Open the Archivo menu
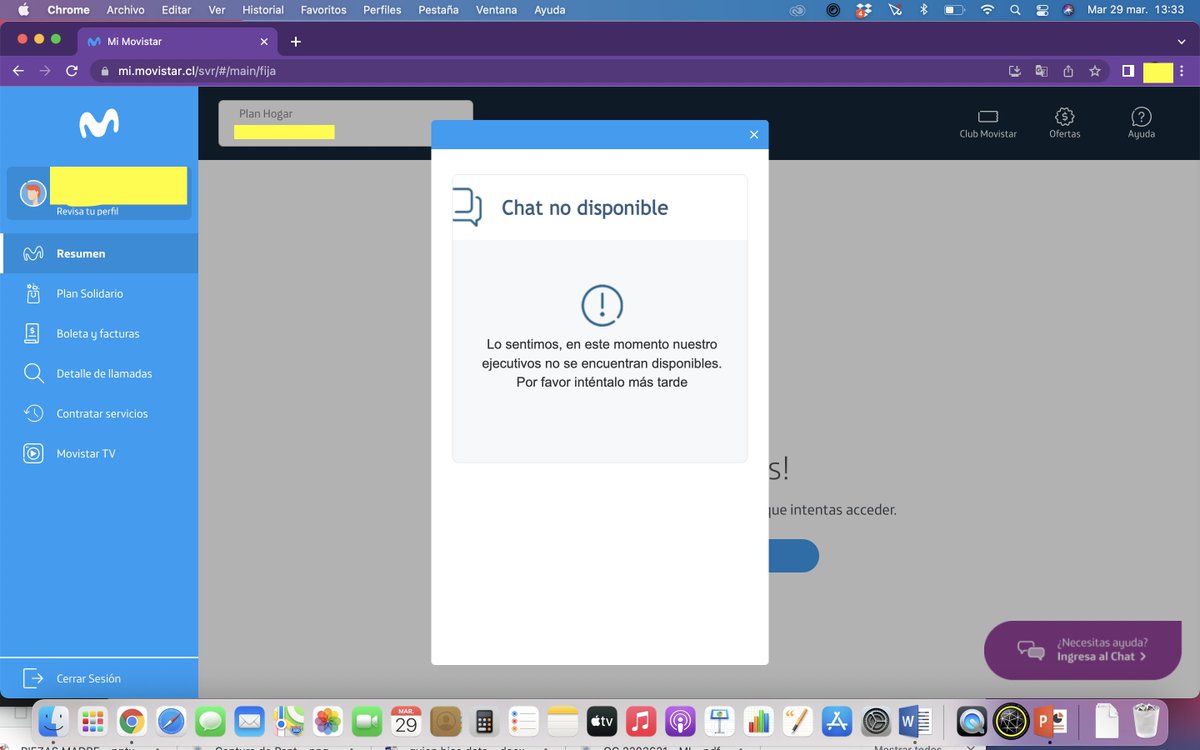Image resolution: width=1200 pixels, height=750 pixels. (x=125, y=10)
